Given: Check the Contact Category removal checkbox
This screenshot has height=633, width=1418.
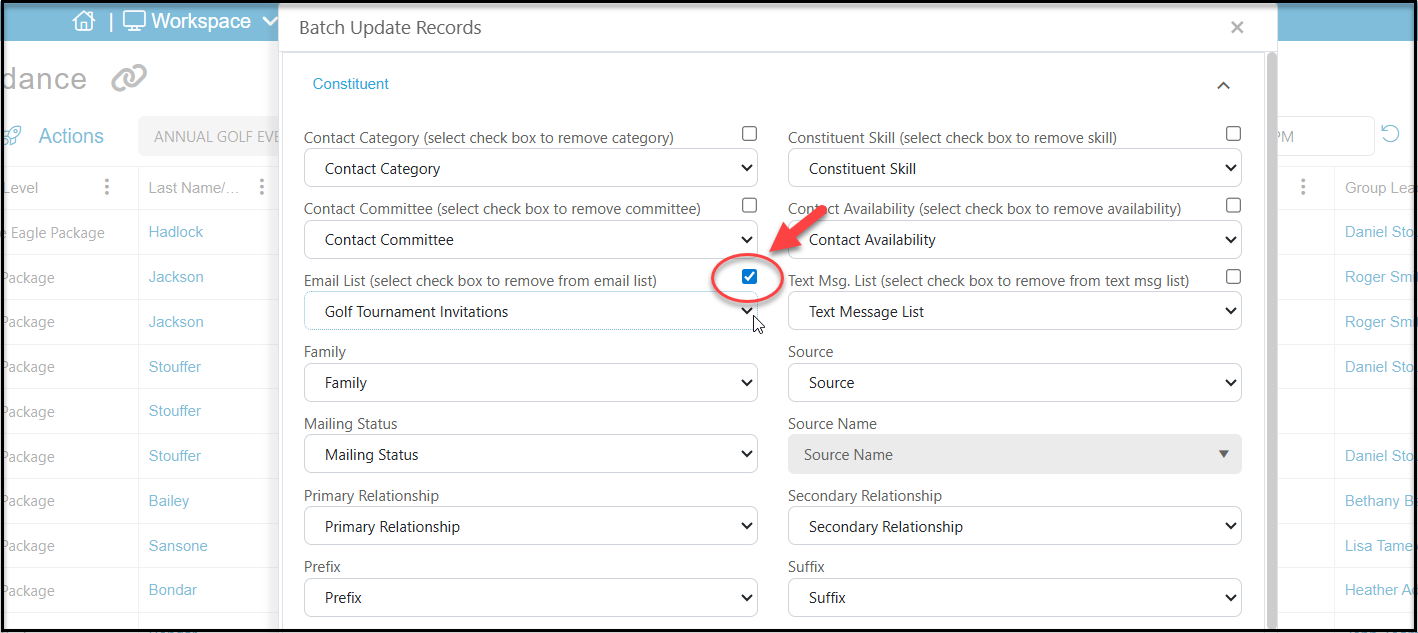Looking at the screenshot, I should point(749,133).
